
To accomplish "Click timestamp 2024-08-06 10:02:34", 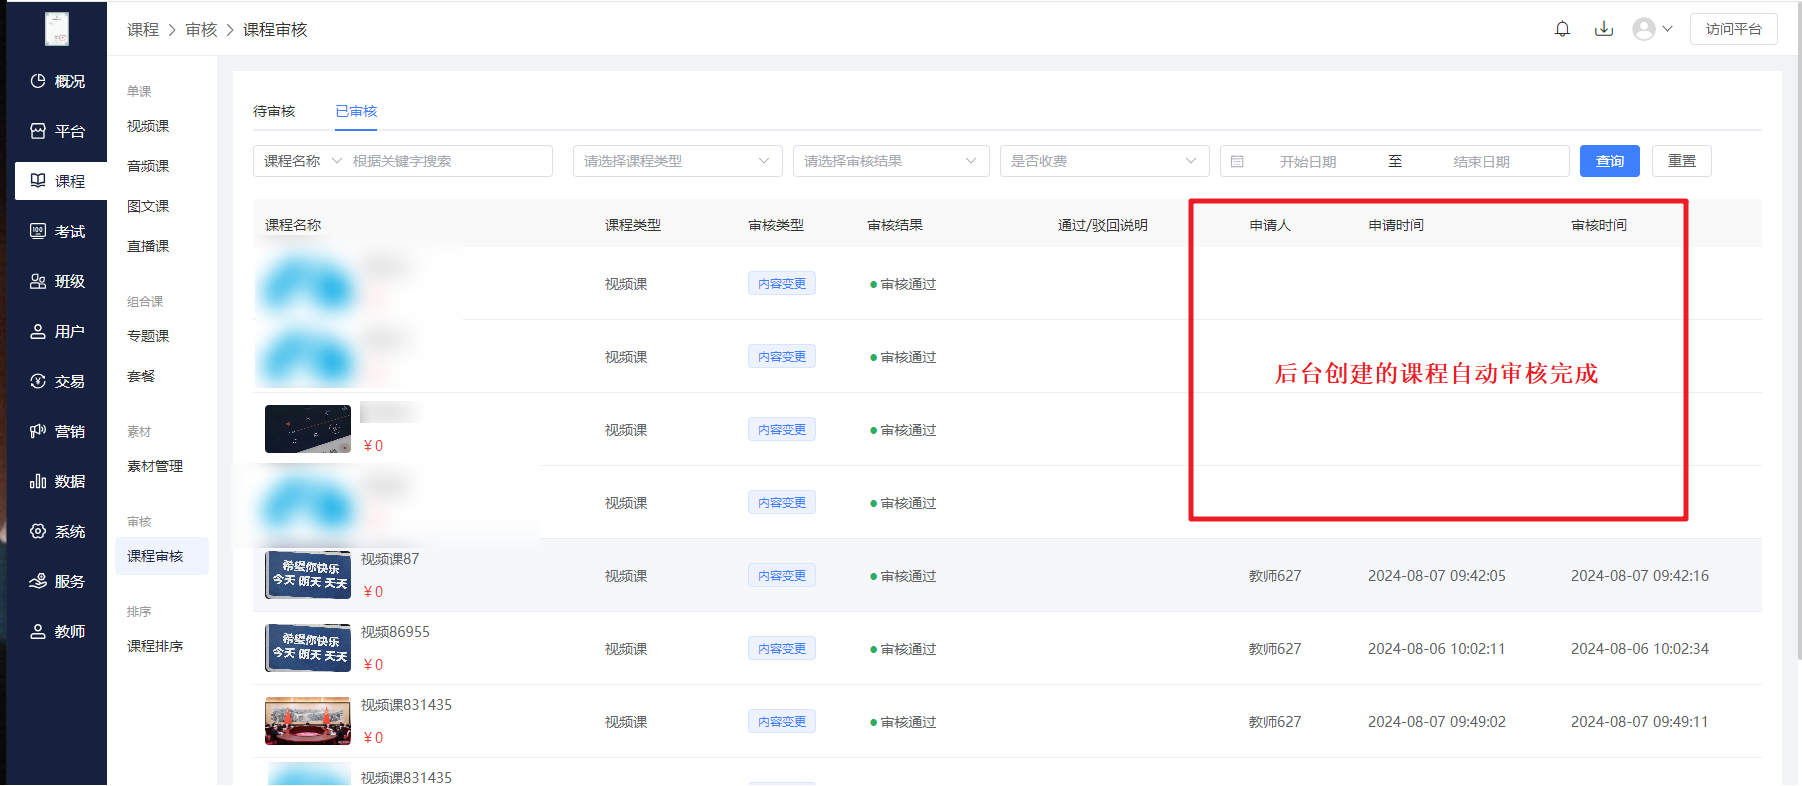I will point(1640,649).
